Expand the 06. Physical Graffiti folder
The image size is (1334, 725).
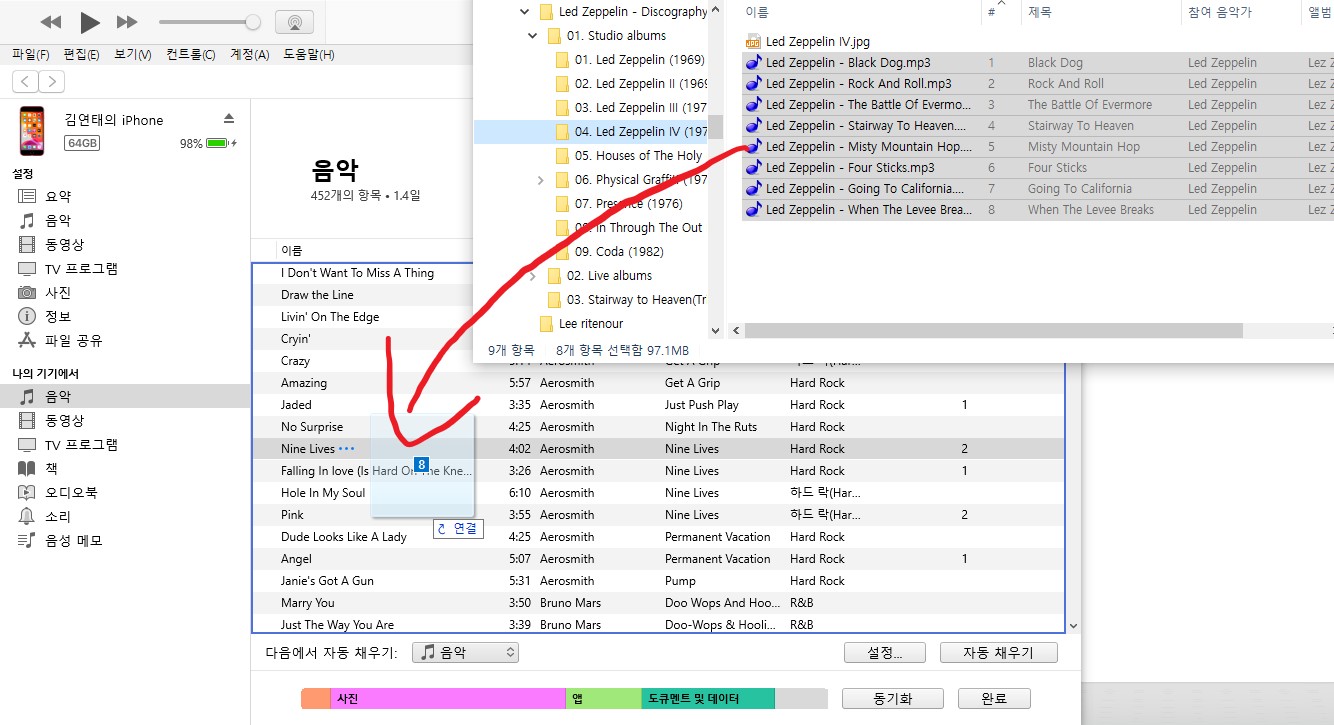(541, 180)
